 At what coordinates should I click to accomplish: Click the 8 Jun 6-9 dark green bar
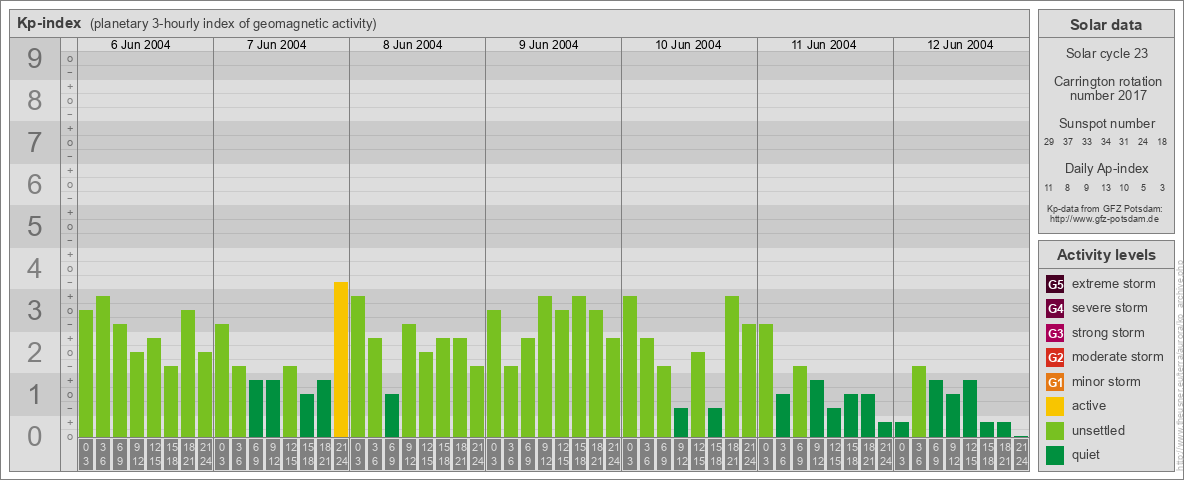pos(392,415)
